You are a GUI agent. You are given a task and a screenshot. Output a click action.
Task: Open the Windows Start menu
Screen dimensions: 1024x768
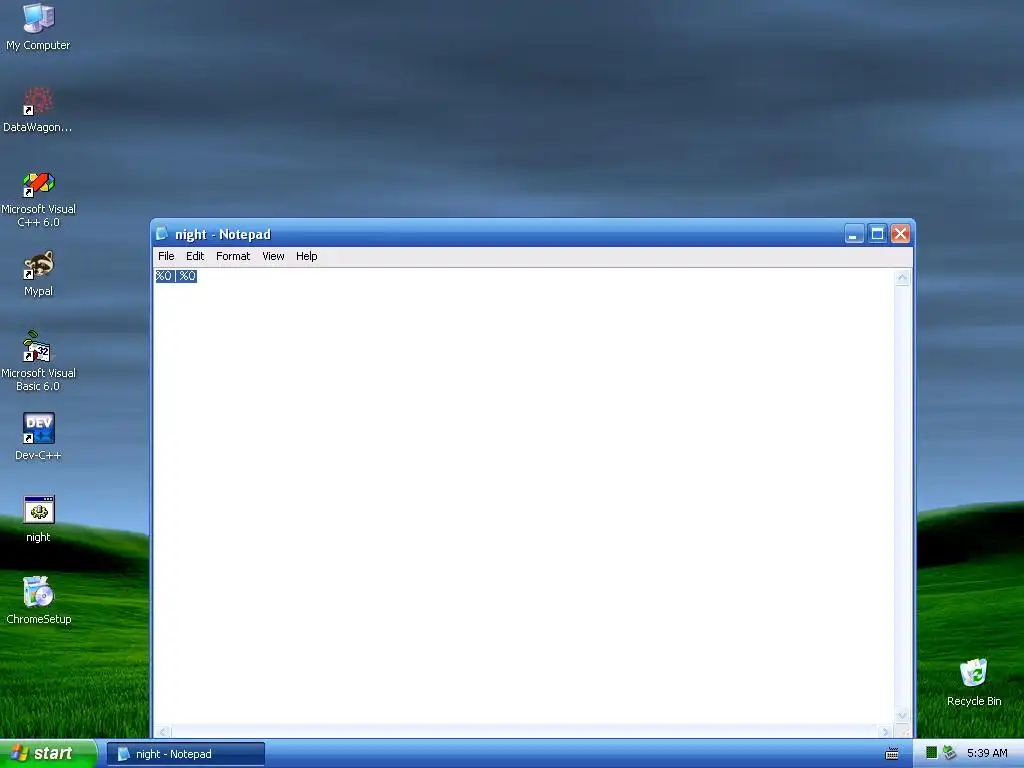coord(48,754)
